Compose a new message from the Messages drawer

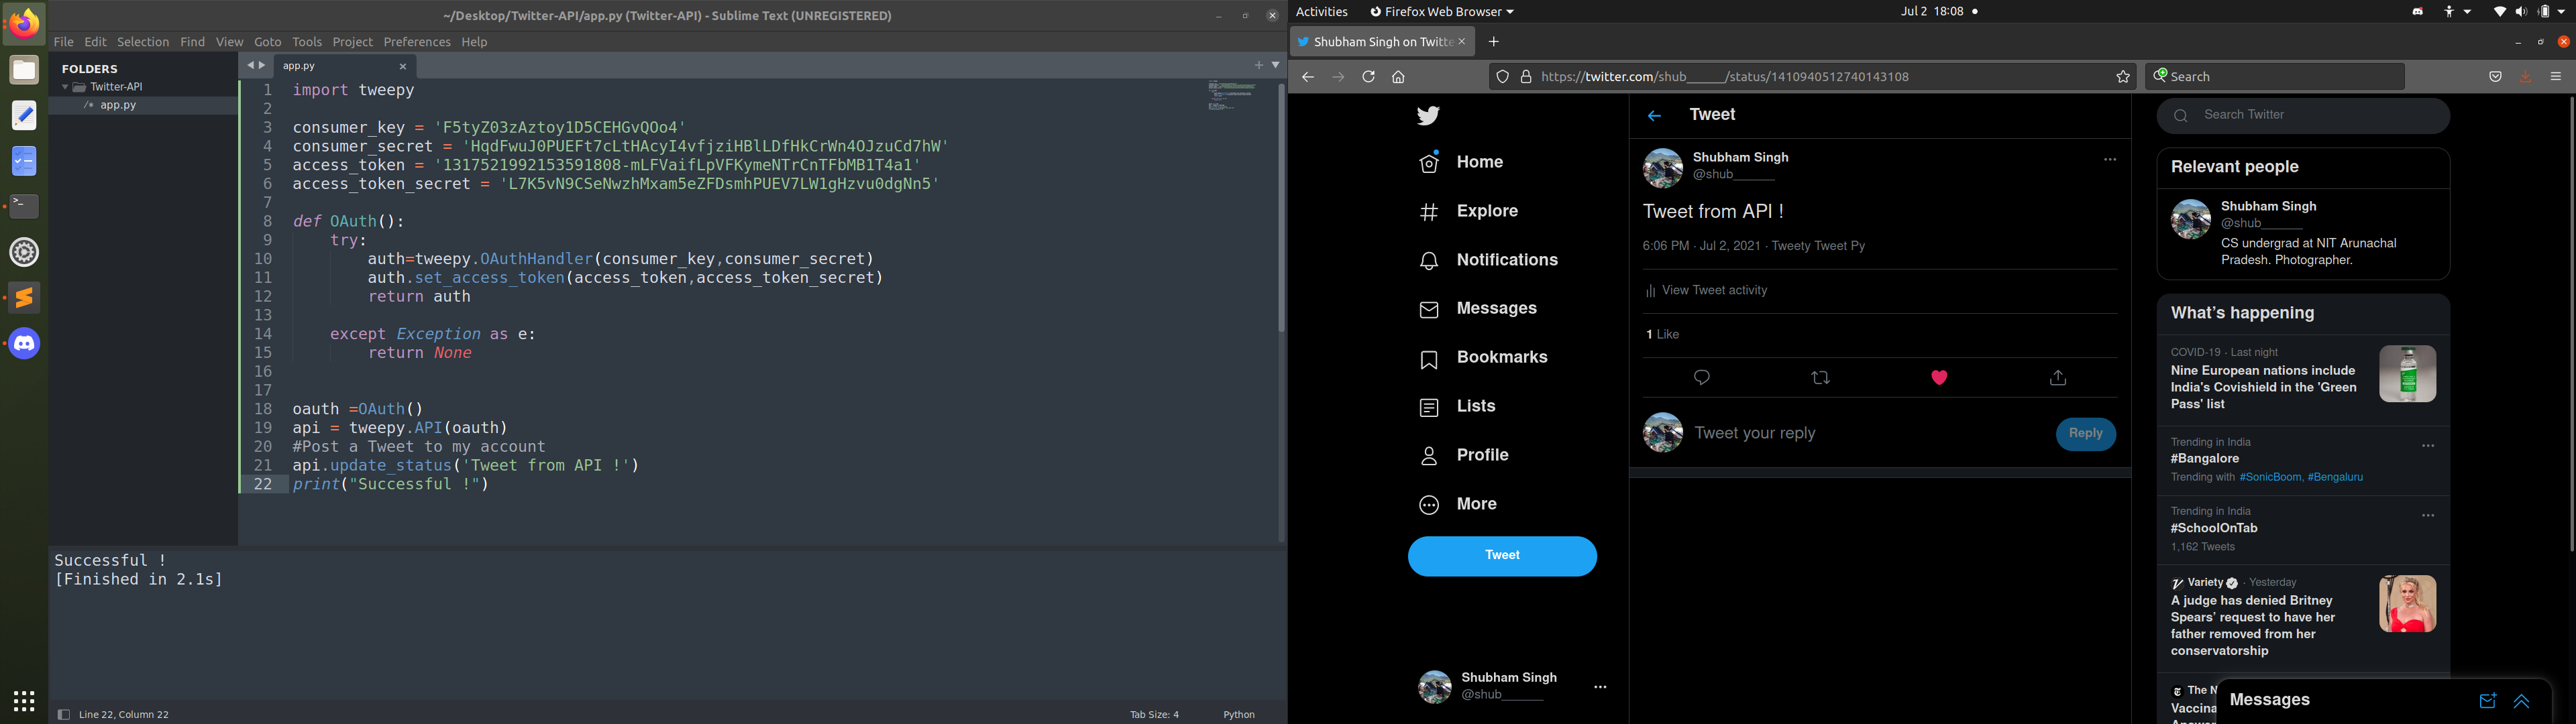tap(2487, 701)
